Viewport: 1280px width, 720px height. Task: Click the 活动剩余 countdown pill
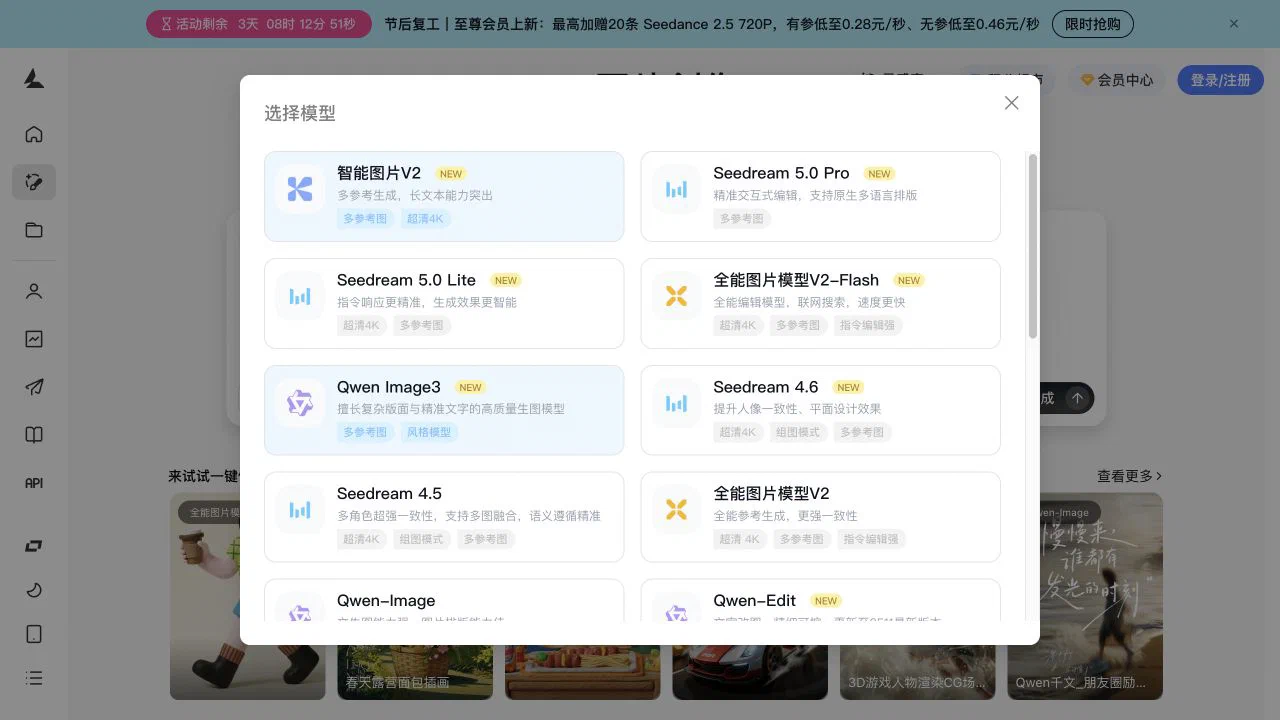[259, 24]
